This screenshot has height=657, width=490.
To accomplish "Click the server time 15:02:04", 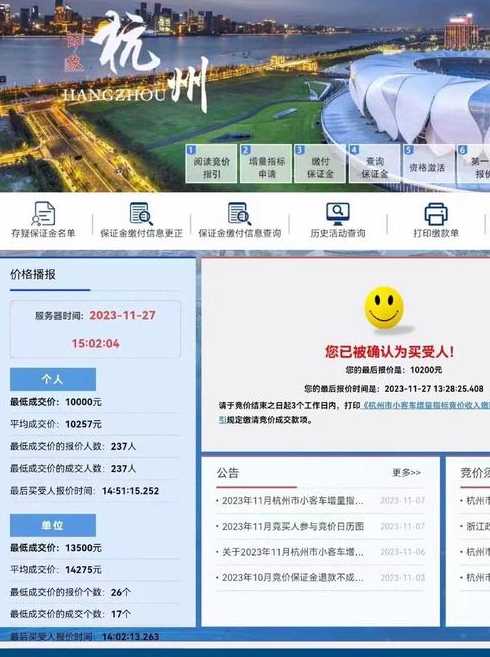I will (96, 344).
